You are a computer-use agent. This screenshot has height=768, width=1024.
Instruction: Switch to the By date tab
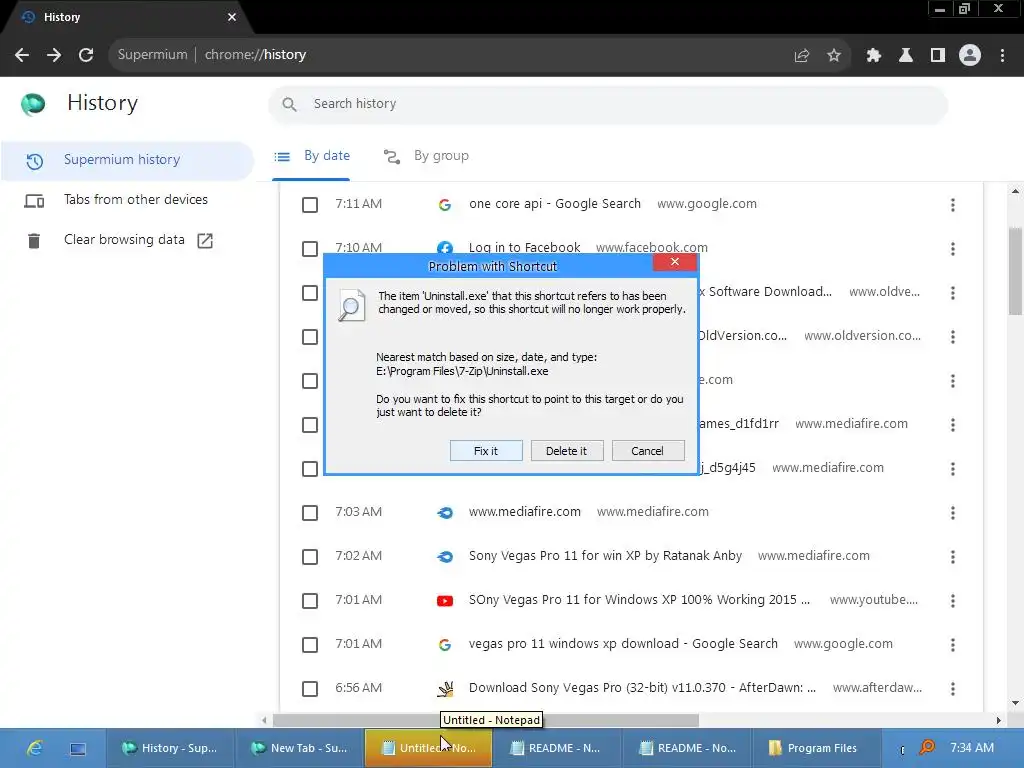pyautogui.click(x=312, y=156)
